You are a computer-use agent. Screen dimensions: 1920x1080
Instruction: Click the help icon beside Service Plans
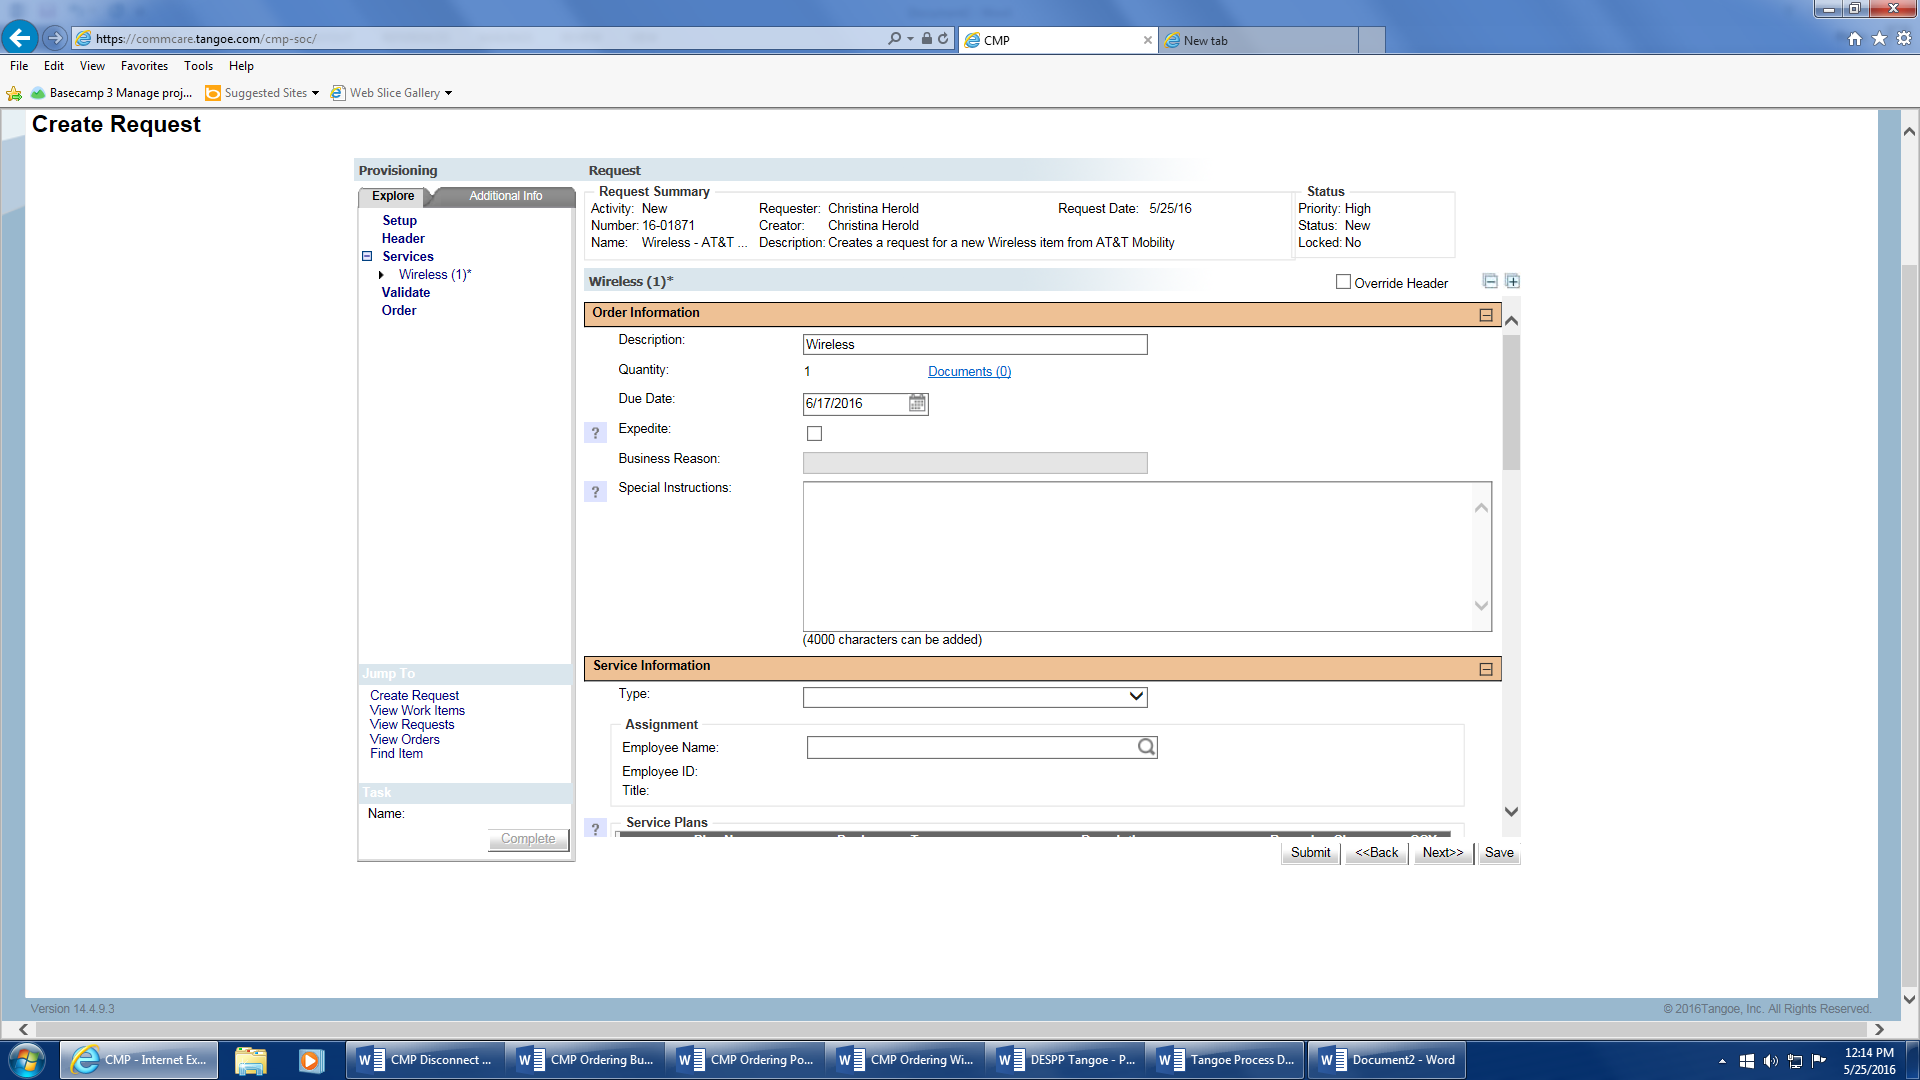595,828
